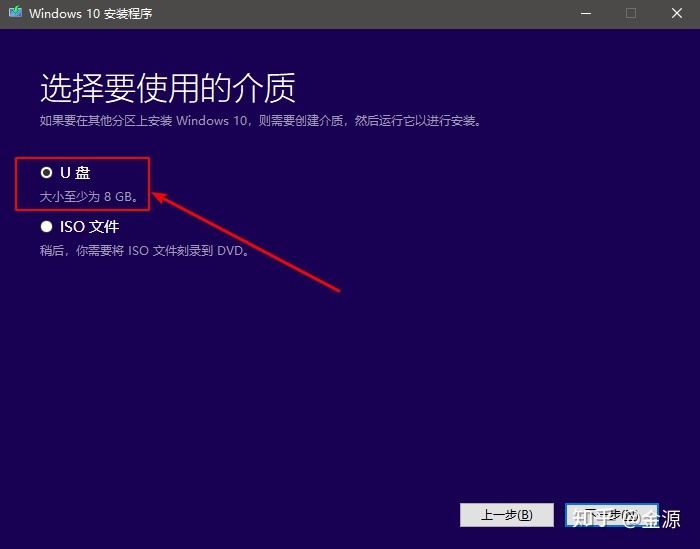Click the "Windows 10 安装程序" title text
This screenshot has height=549, width=700.
[x=91, y=14]
